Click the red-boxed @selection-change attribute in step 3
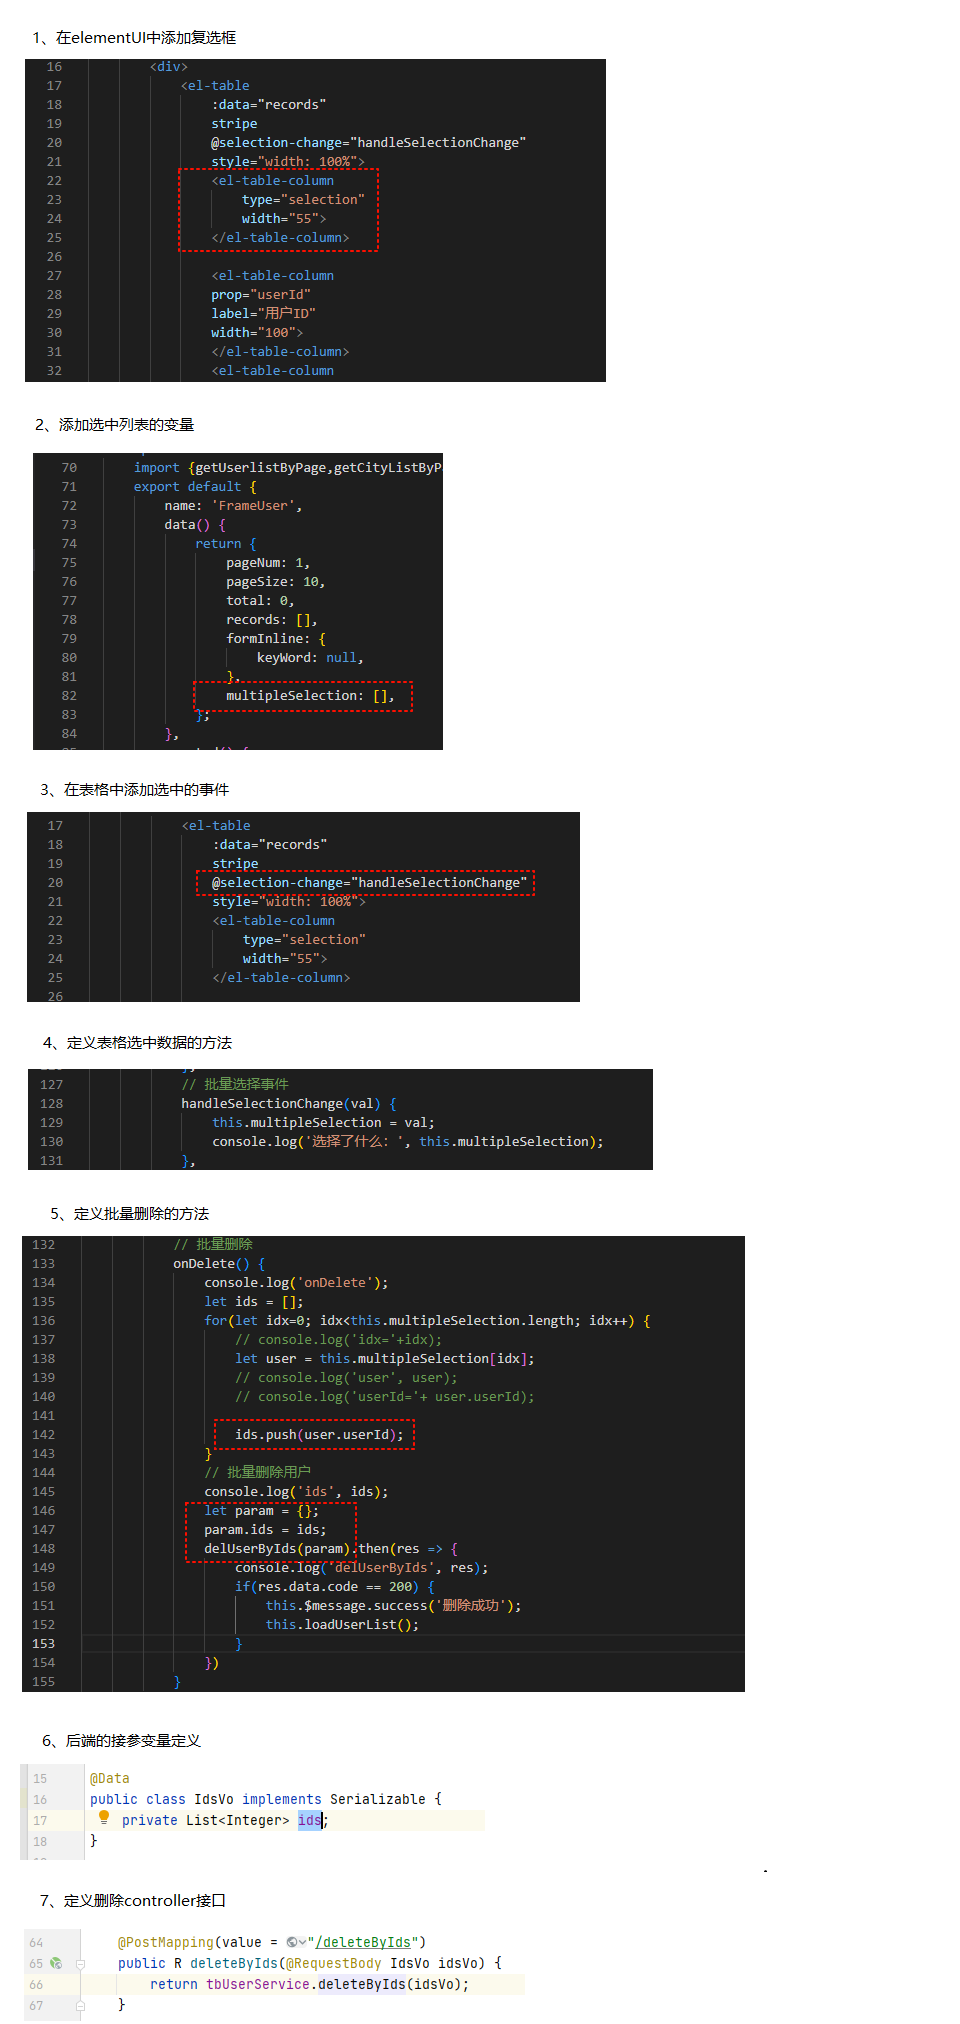 368,882
